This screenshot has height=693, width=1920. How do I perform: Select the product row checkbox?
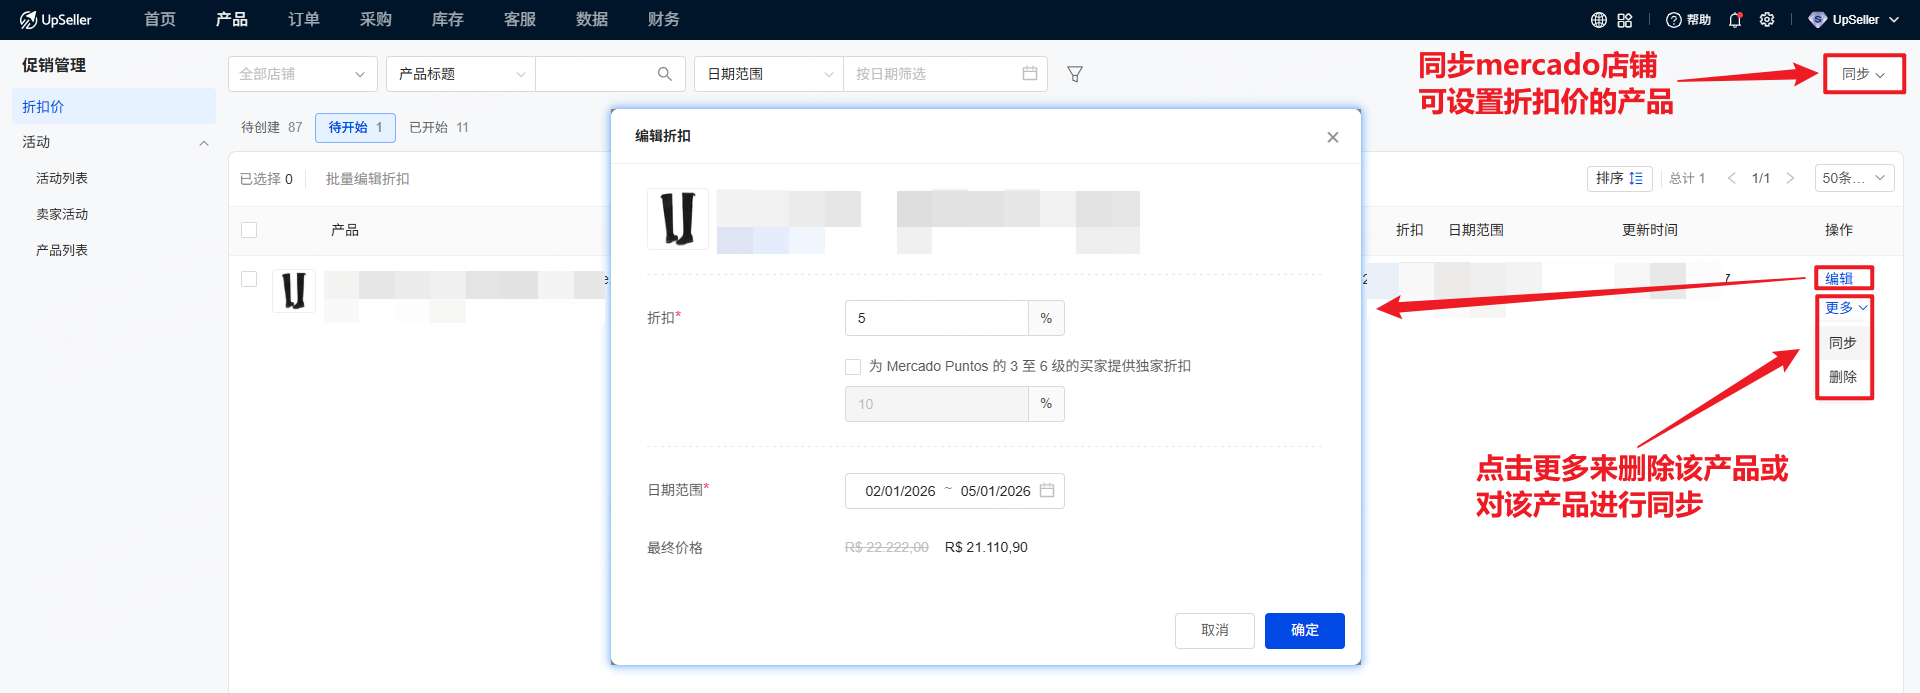(249, 279)
